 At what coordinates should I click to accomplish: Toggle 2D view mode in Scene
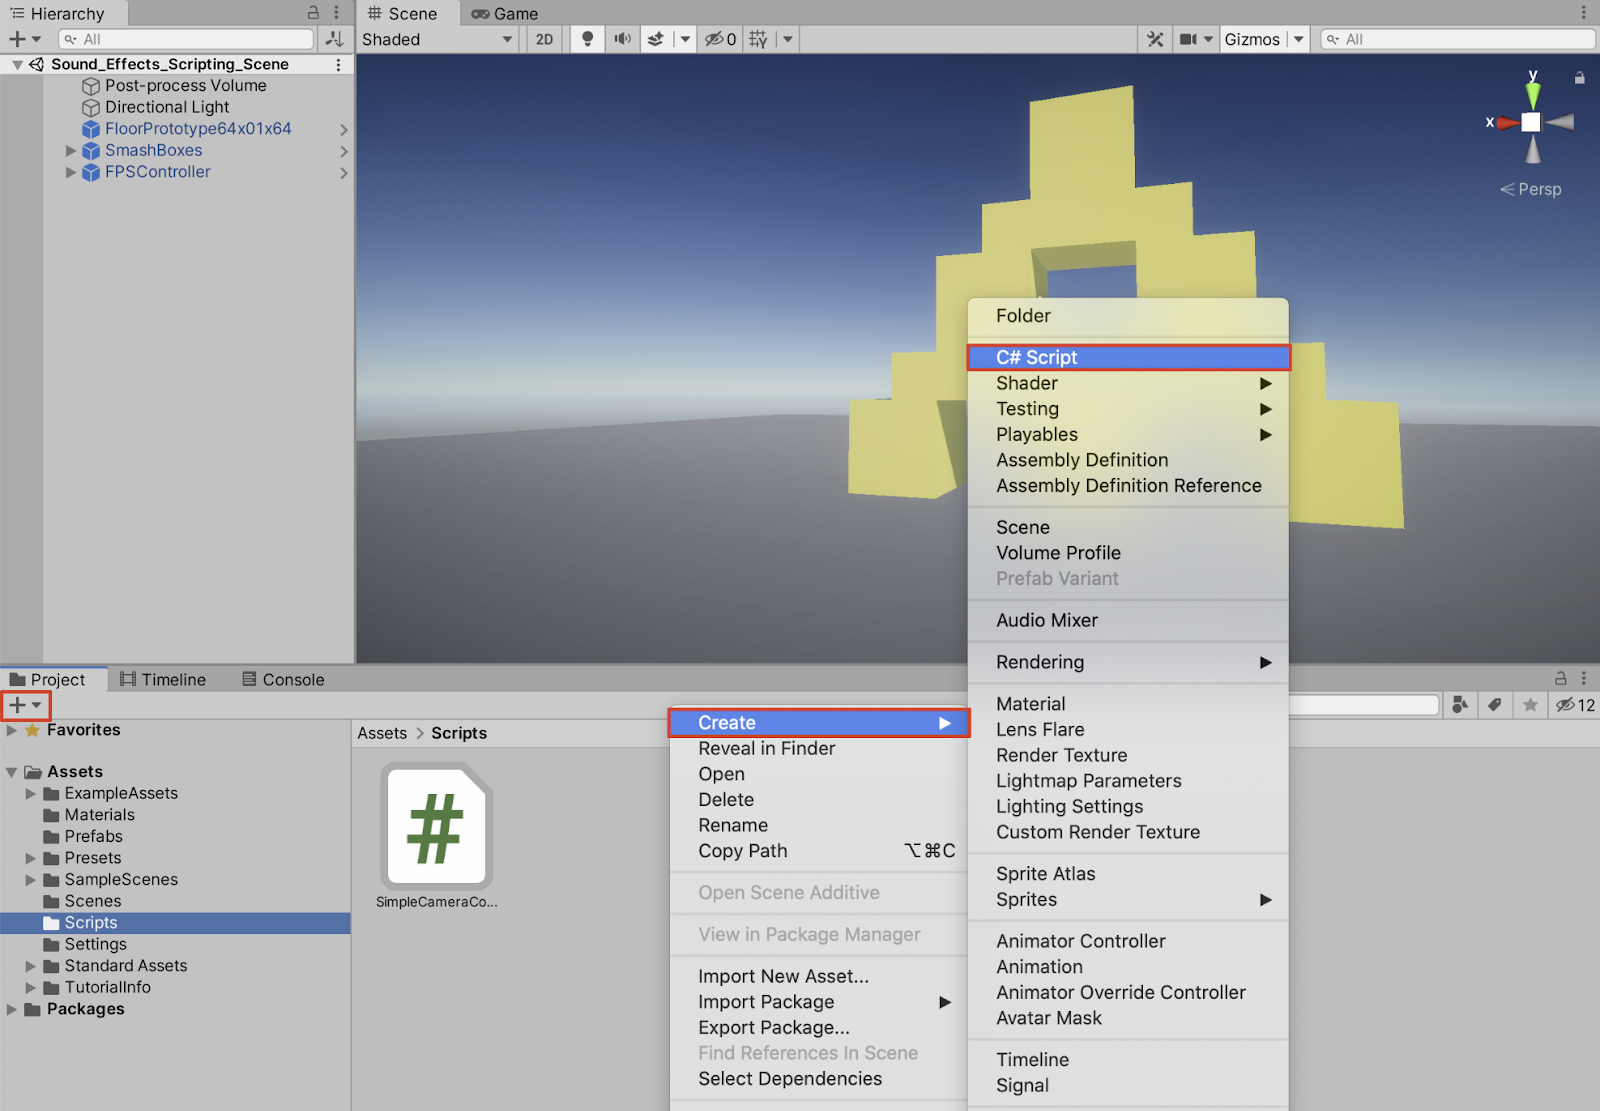point(544,39)
